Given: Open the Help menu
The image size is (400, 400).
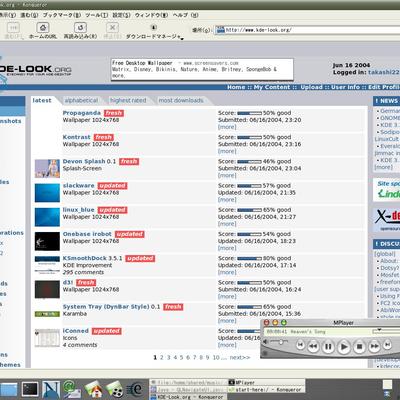Looking at the screenshot, I should [x=185, y=15].
